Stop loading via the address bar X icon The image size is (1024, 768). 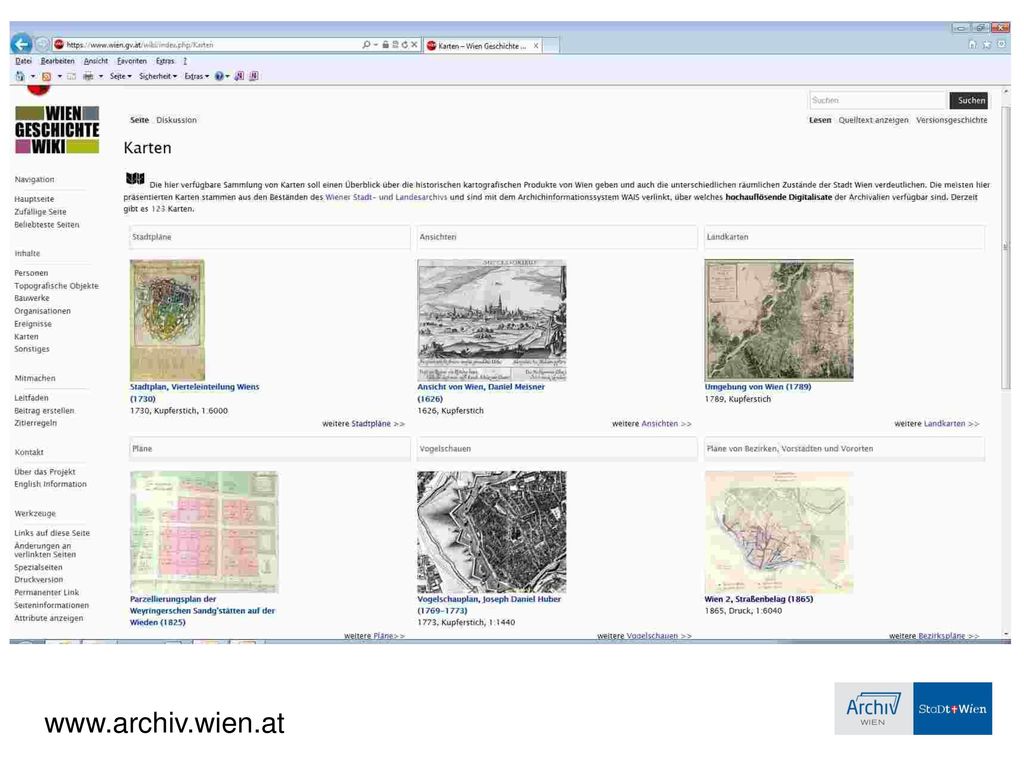[x=414, y=44]
